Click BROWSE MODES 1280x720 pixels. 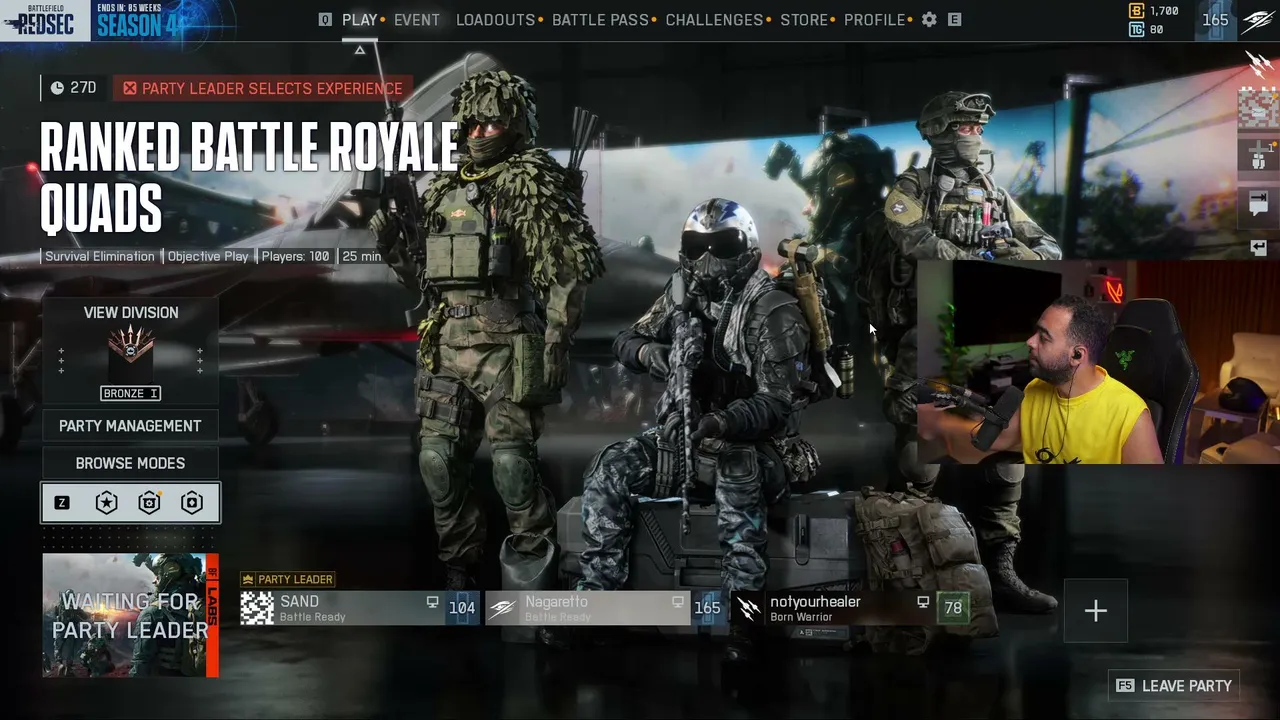[130, 463]
